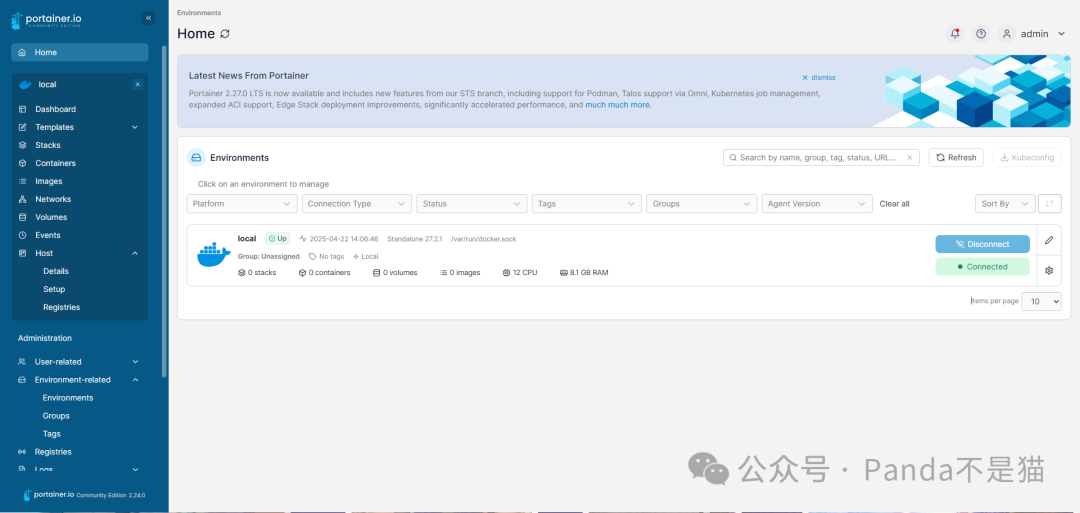
Task: Open the Status filter dropdown
Action: click(472, 204)
